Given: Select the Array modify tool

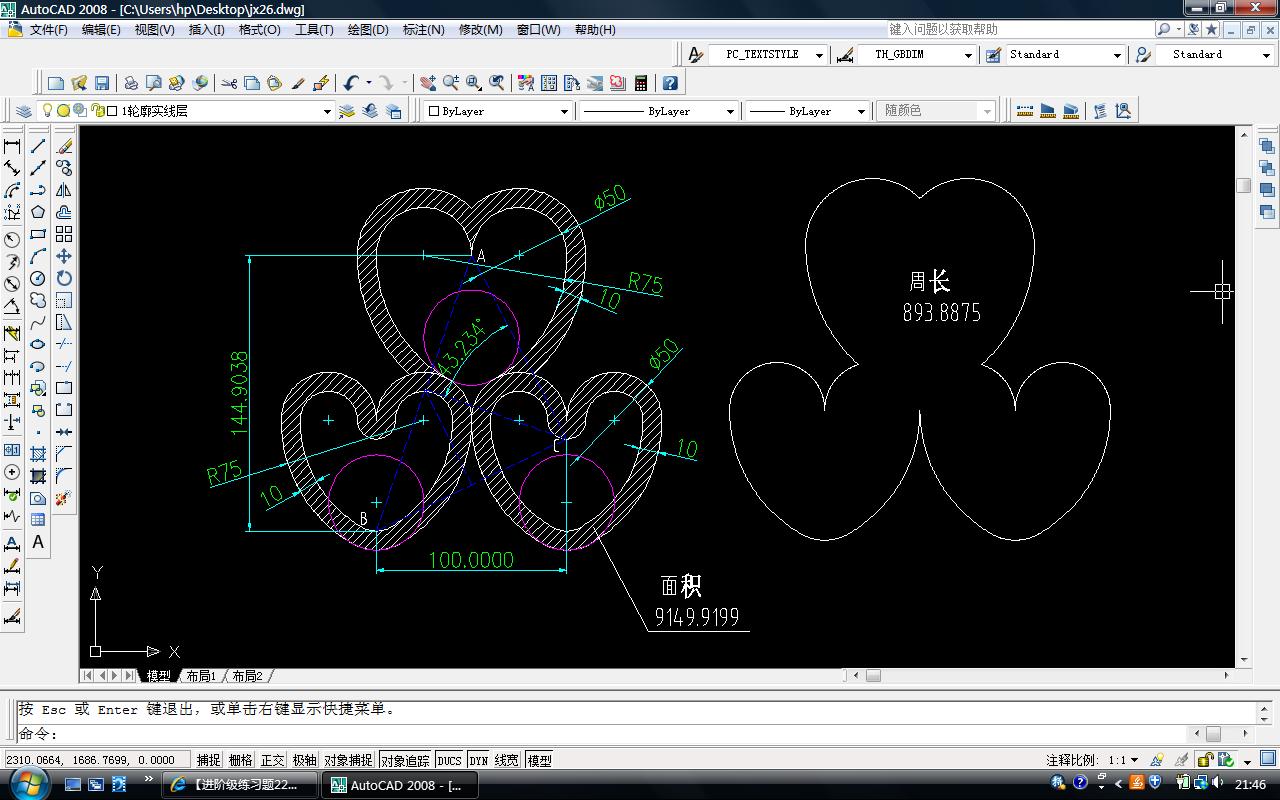Looking at the screenshot, I should pos(64,234).
